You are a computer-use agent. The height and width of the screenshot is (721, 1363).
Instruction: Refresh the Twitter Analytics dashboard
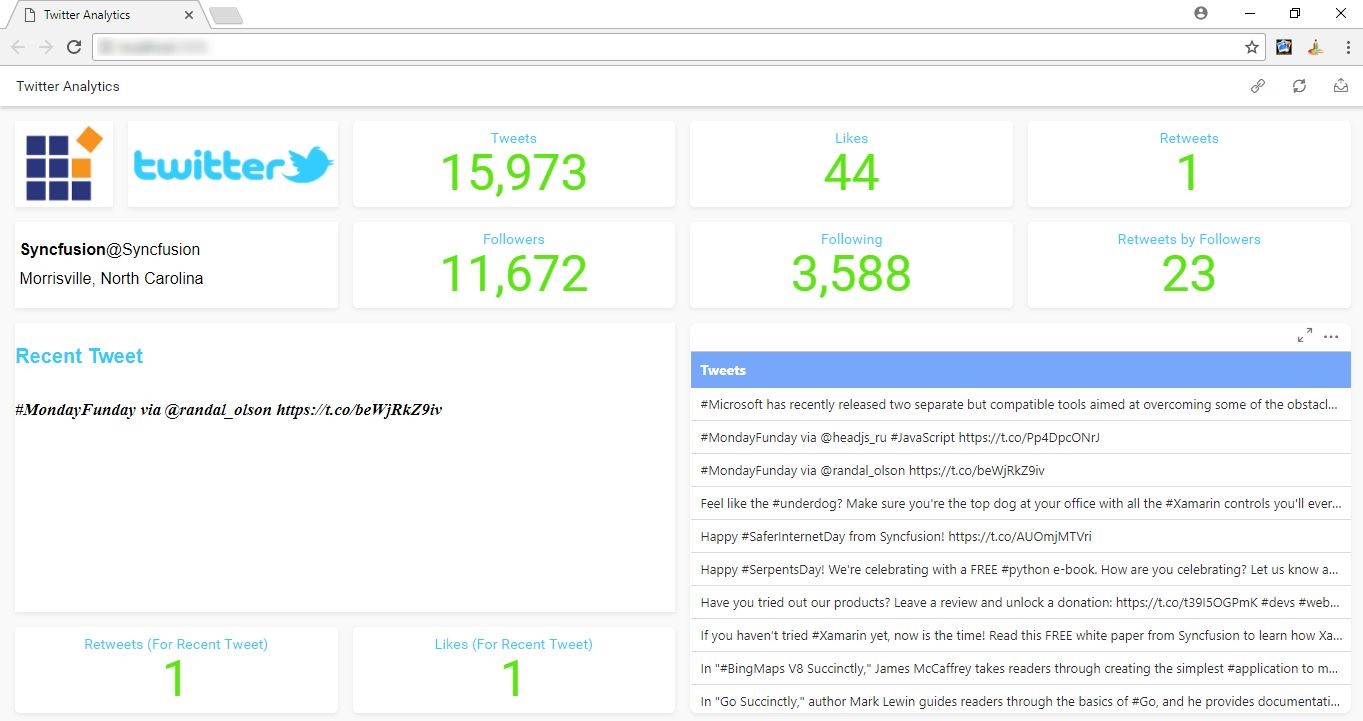pyautogui.click(x=1299, y=86)
